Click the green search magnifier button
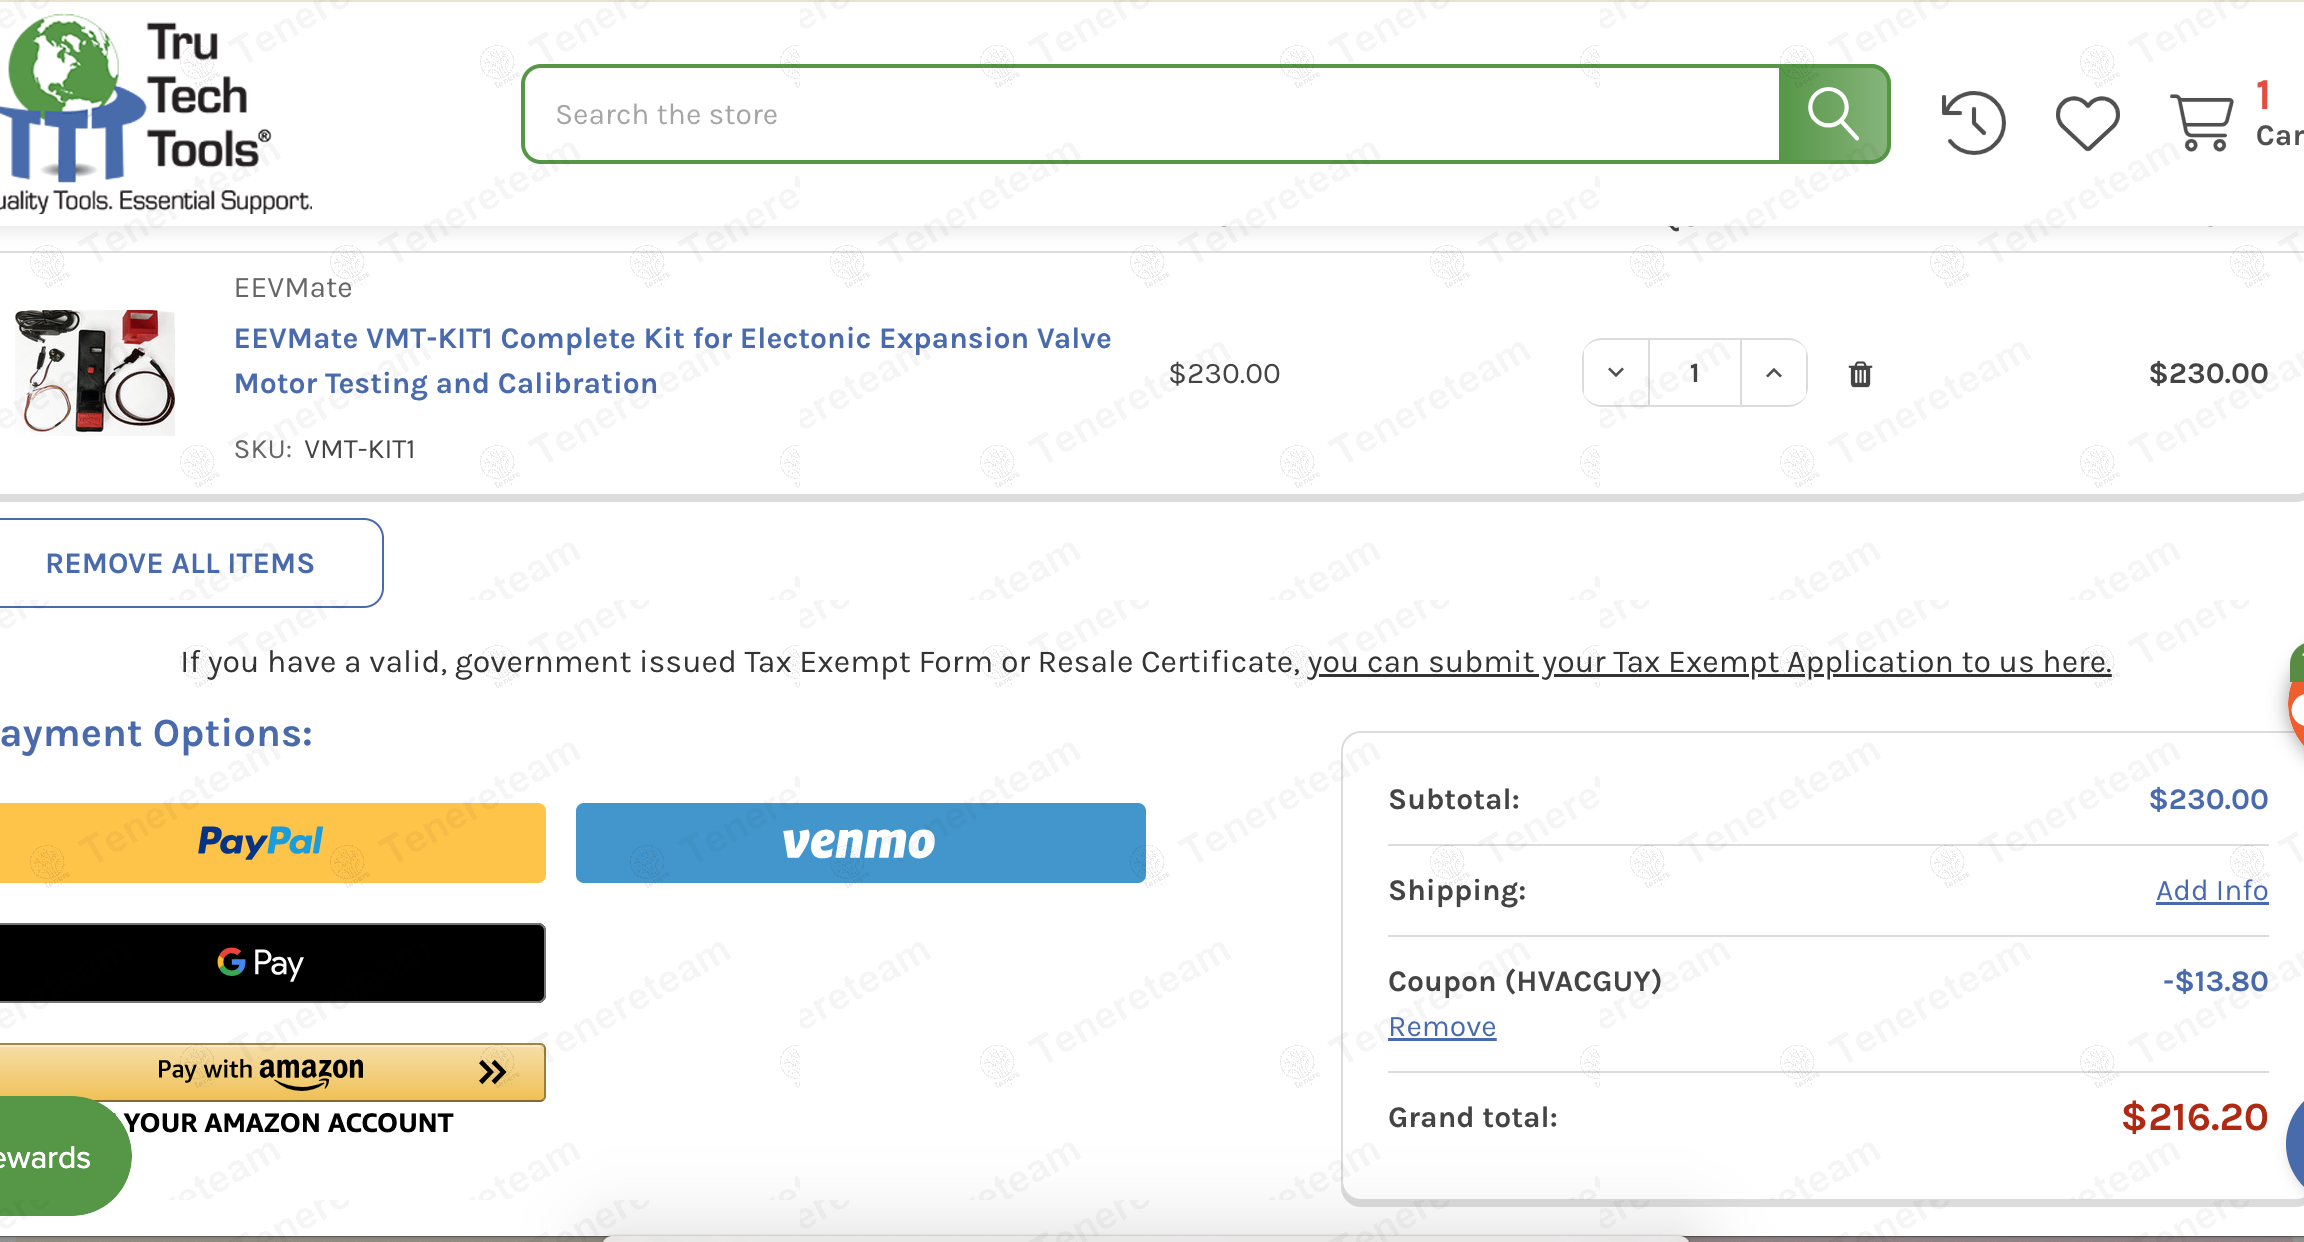2304x1242 pixels. tap(1833, 114)
